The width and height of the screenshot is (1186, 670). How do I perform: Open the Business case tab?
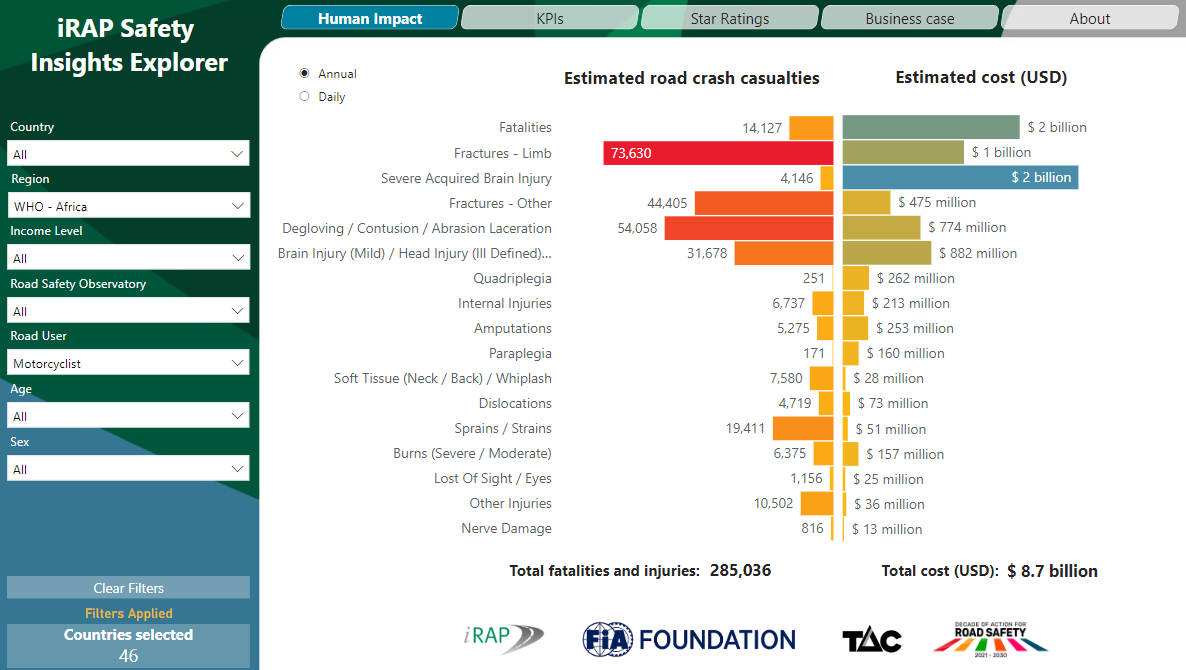coord(910,18)
